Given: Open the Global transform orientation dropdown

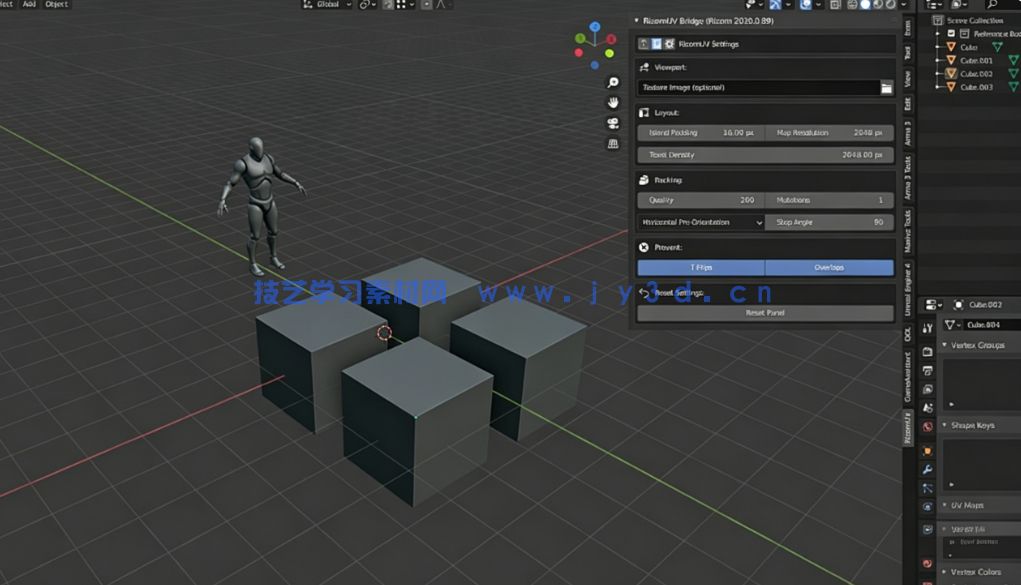Looking at the screenshot, I should tap(327, 4).
